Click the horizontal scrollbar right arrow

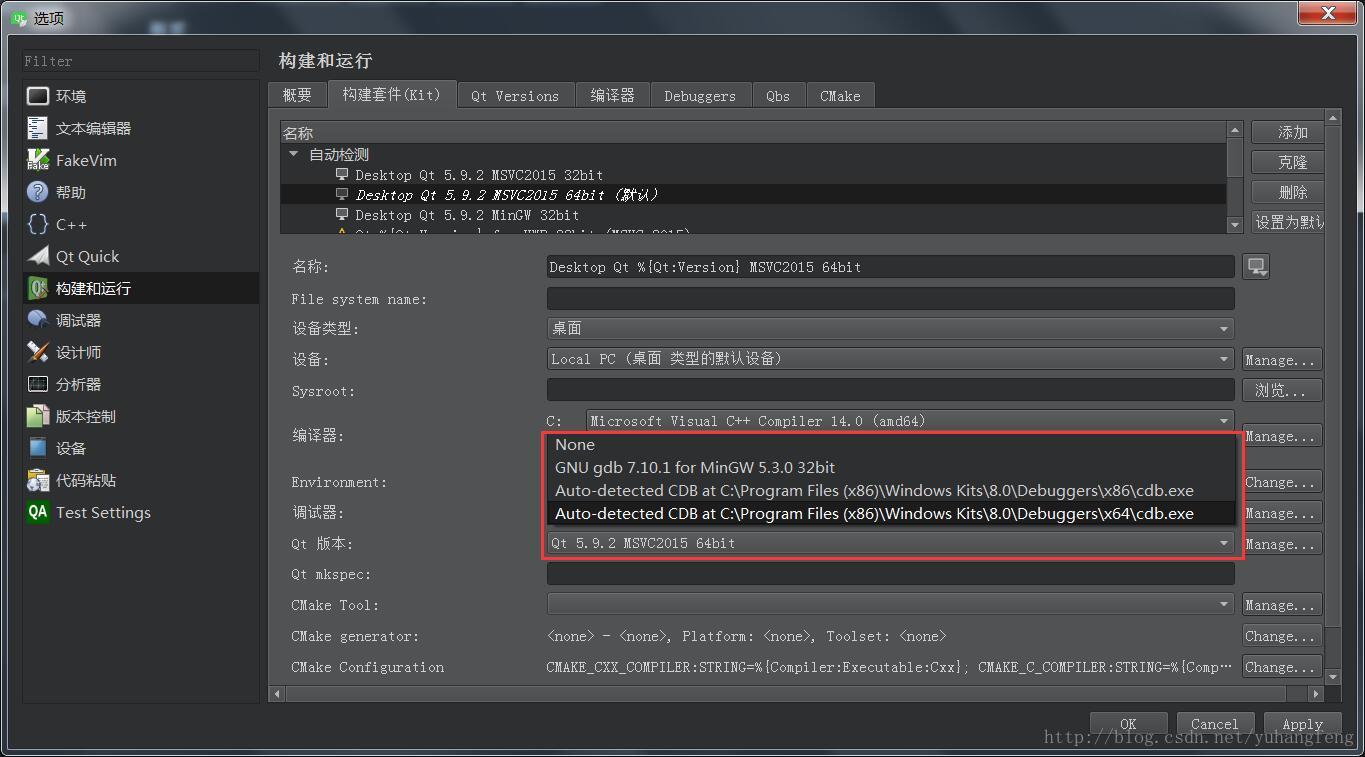coord(1316,693)
